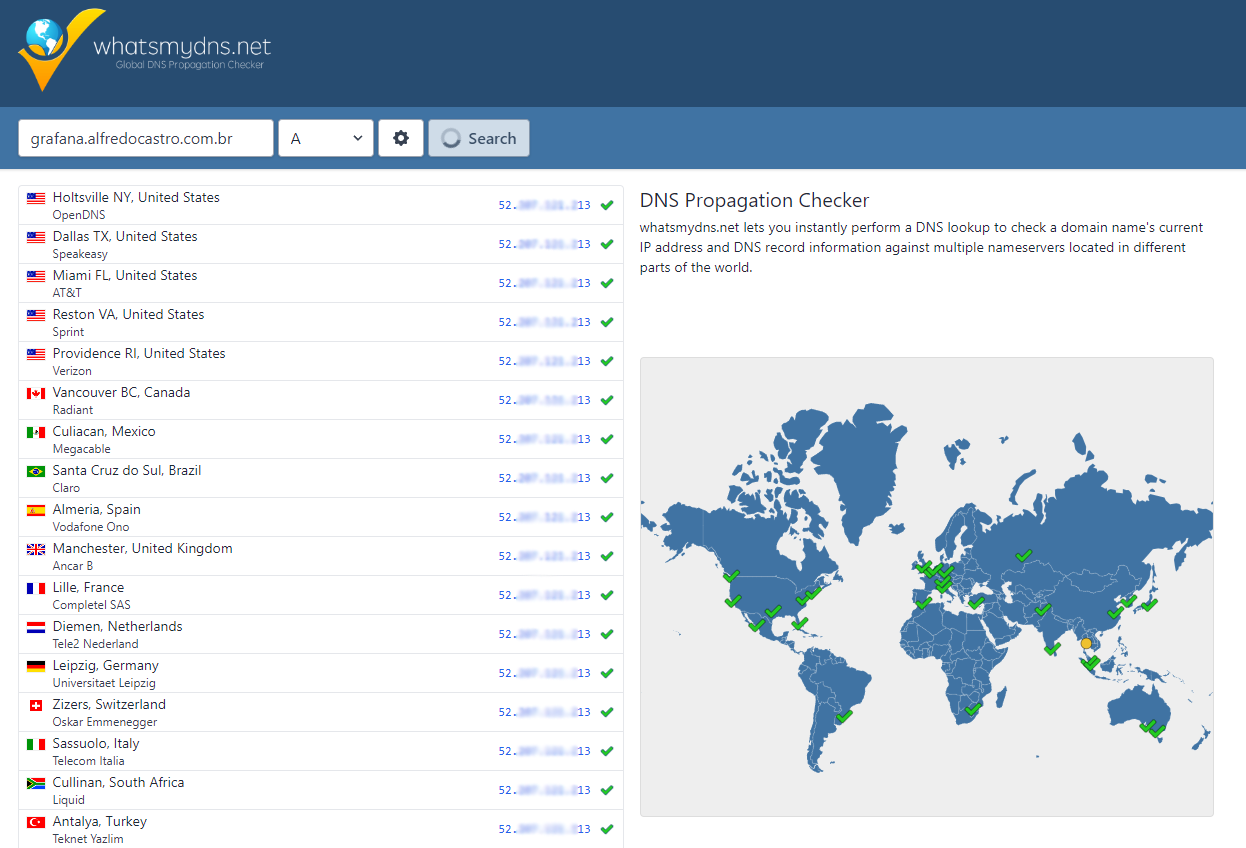Image resolution: width=1246 pixels, height=848 pixels.
Task: Click the "DNS Propagation Checker" heading
Action: pos(755,201)
